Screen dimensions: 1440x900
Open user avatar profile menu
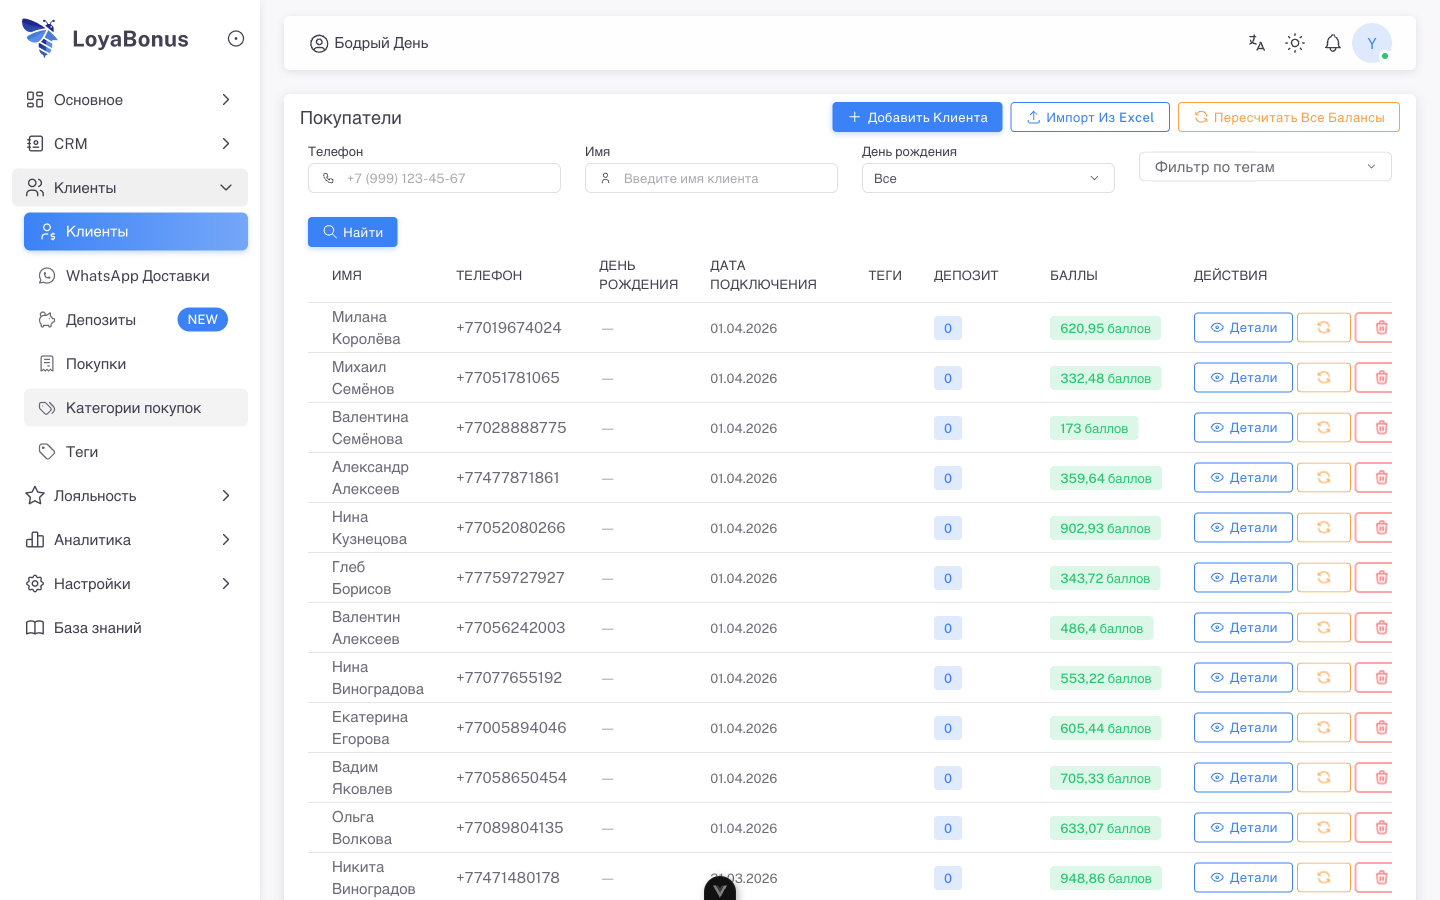tap(1371, 43)
